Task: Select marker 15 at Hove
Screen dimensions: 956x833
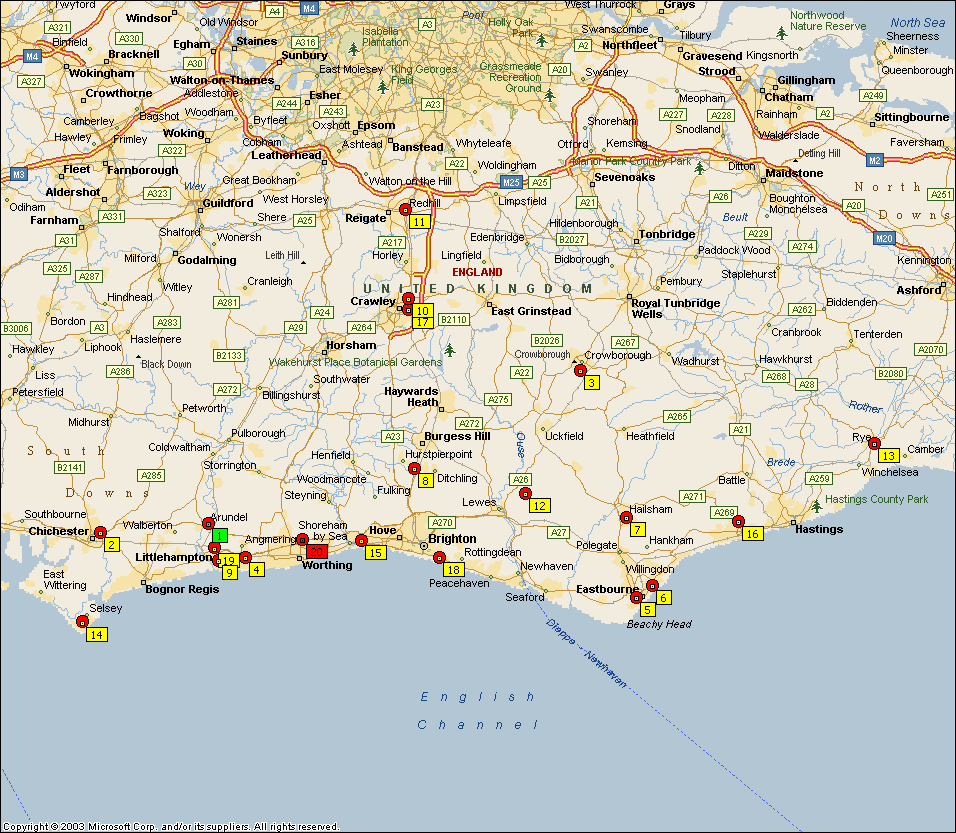Action: click(x=375, y=553)
